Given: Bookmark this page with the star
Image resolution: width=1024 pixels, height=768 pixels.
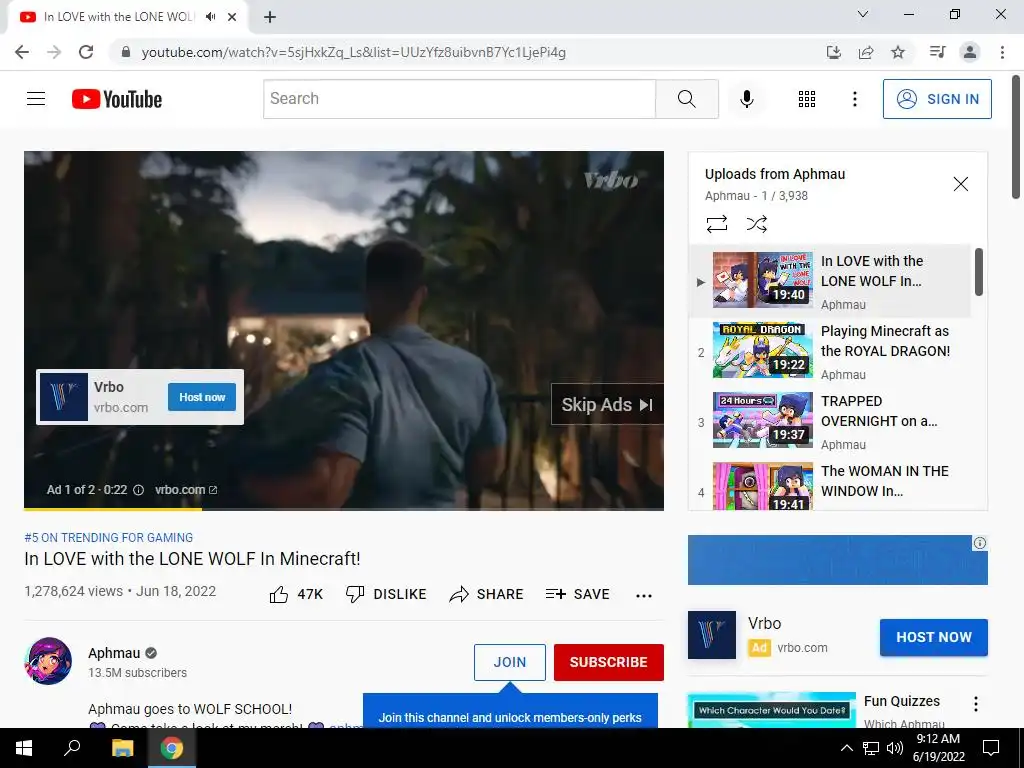Looking at the screenshot, I should click(898, 52).
